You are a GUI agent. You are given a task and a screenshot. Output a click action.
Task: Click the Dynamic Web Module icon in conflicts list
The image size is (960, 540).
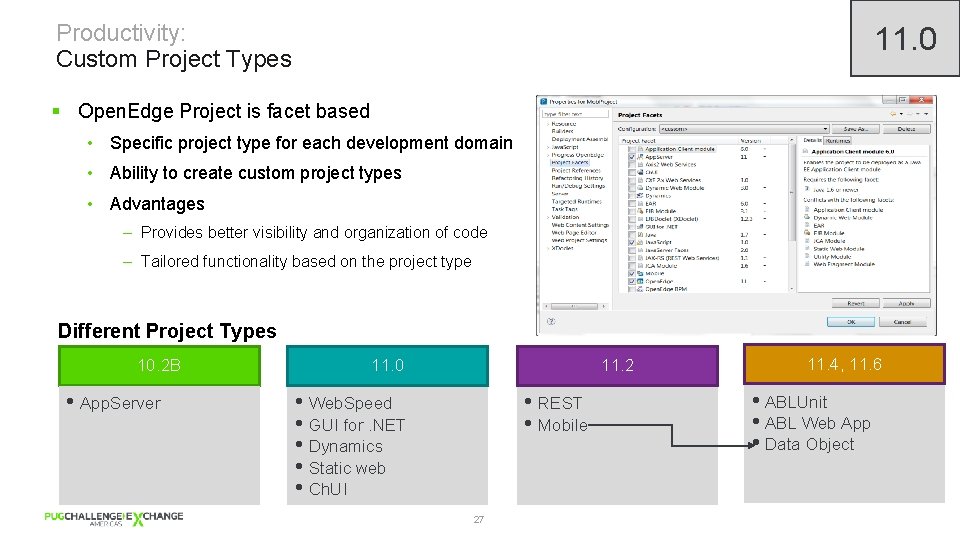807,217
